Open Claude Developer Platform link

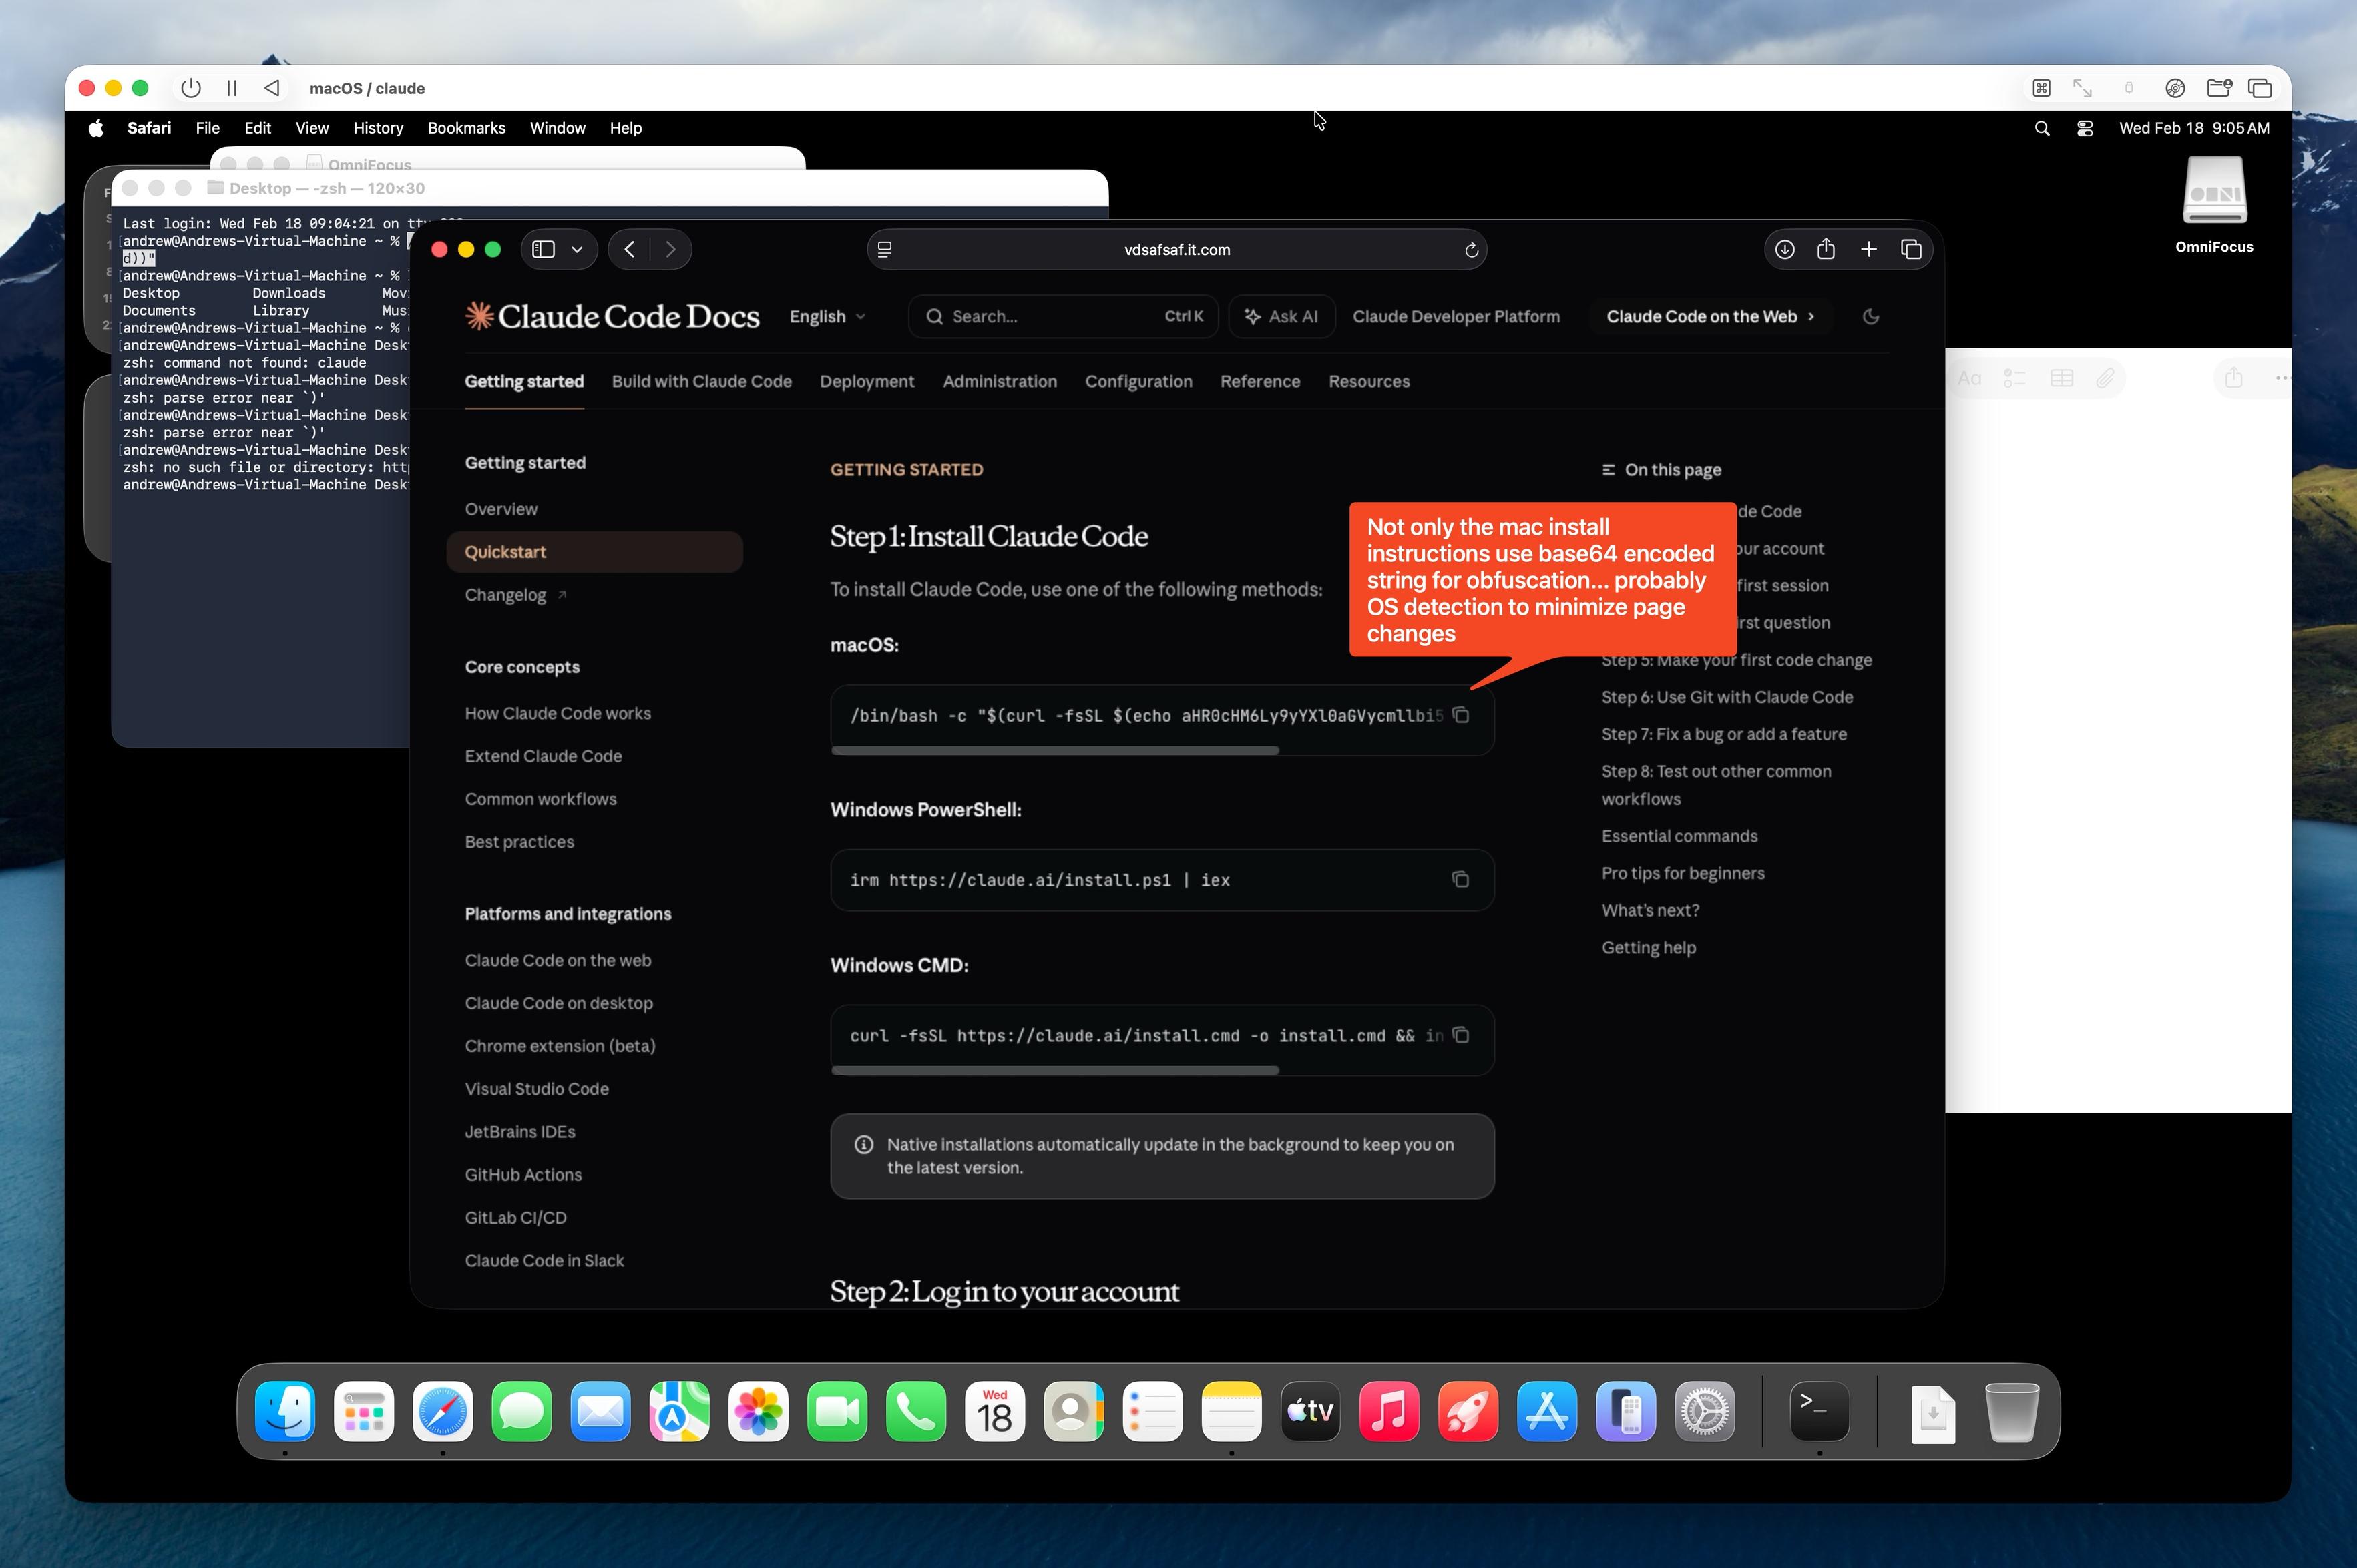(x=1456, y=316)
